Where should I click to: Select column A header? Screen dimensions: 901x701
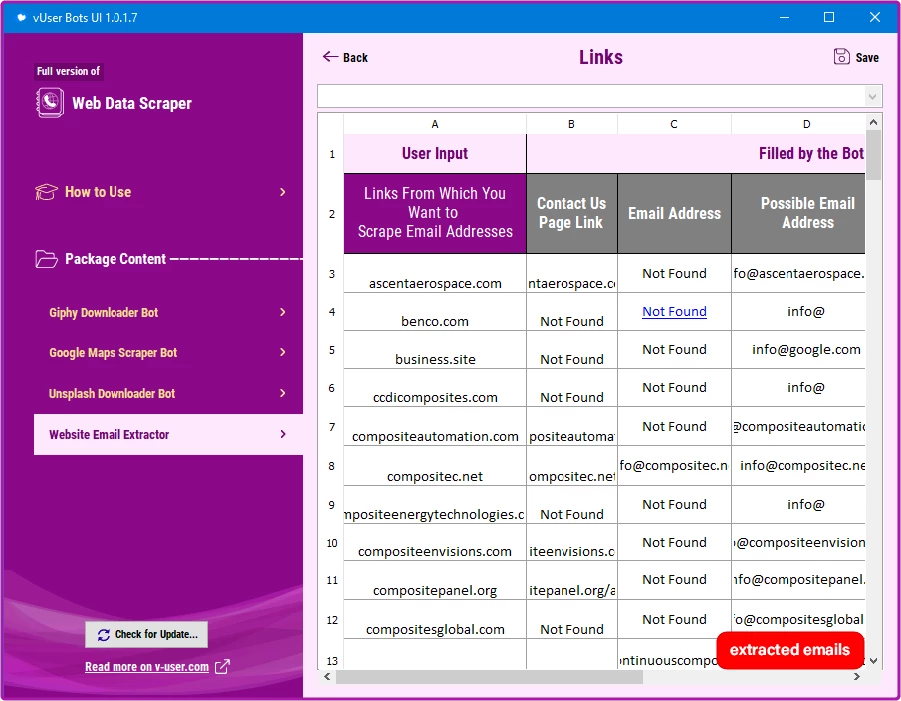[435, 124]
